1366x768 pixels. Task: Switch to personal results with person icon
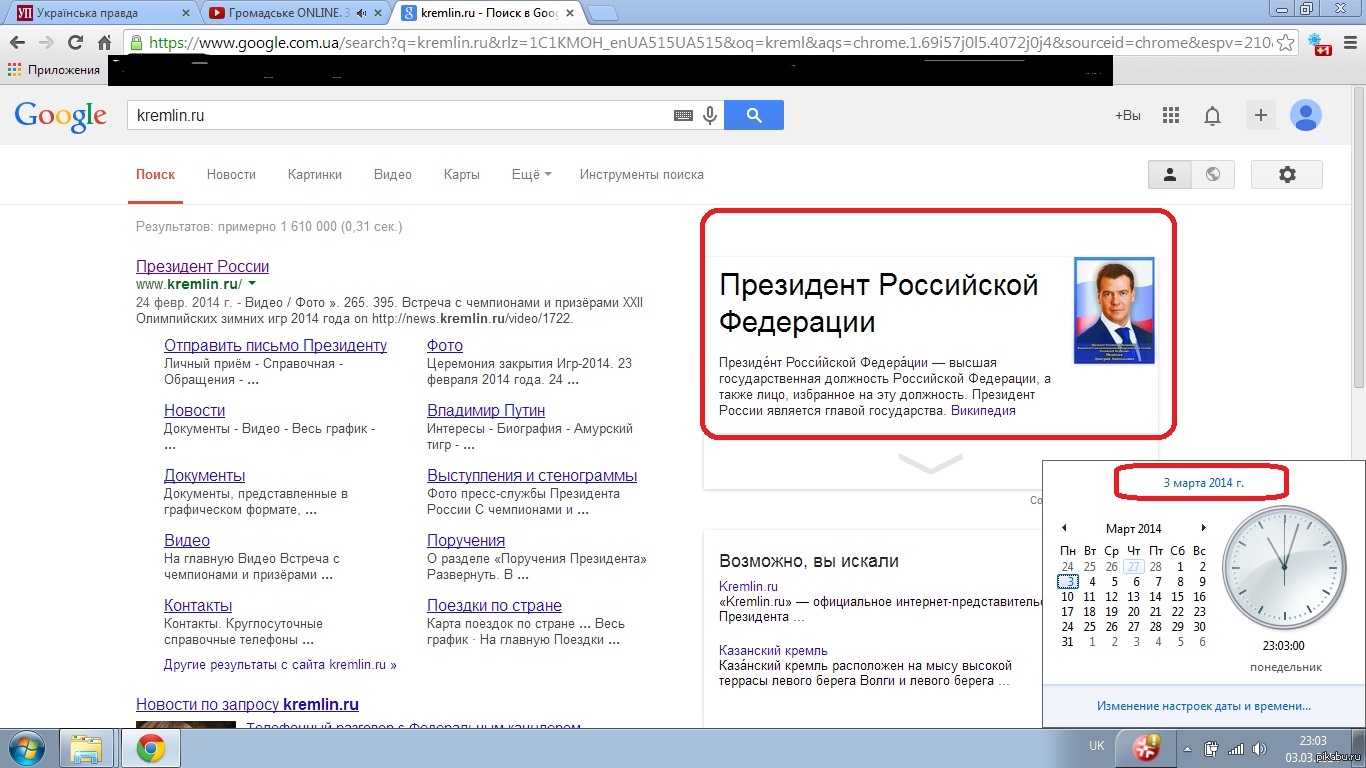tap(1170, 174)
